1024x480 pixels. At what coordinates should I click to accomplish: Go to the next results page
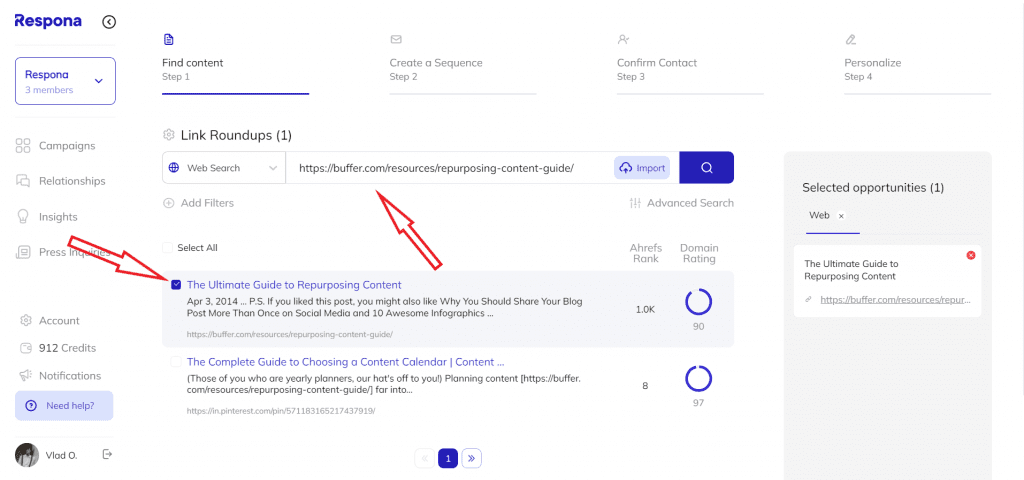point(472,458)
